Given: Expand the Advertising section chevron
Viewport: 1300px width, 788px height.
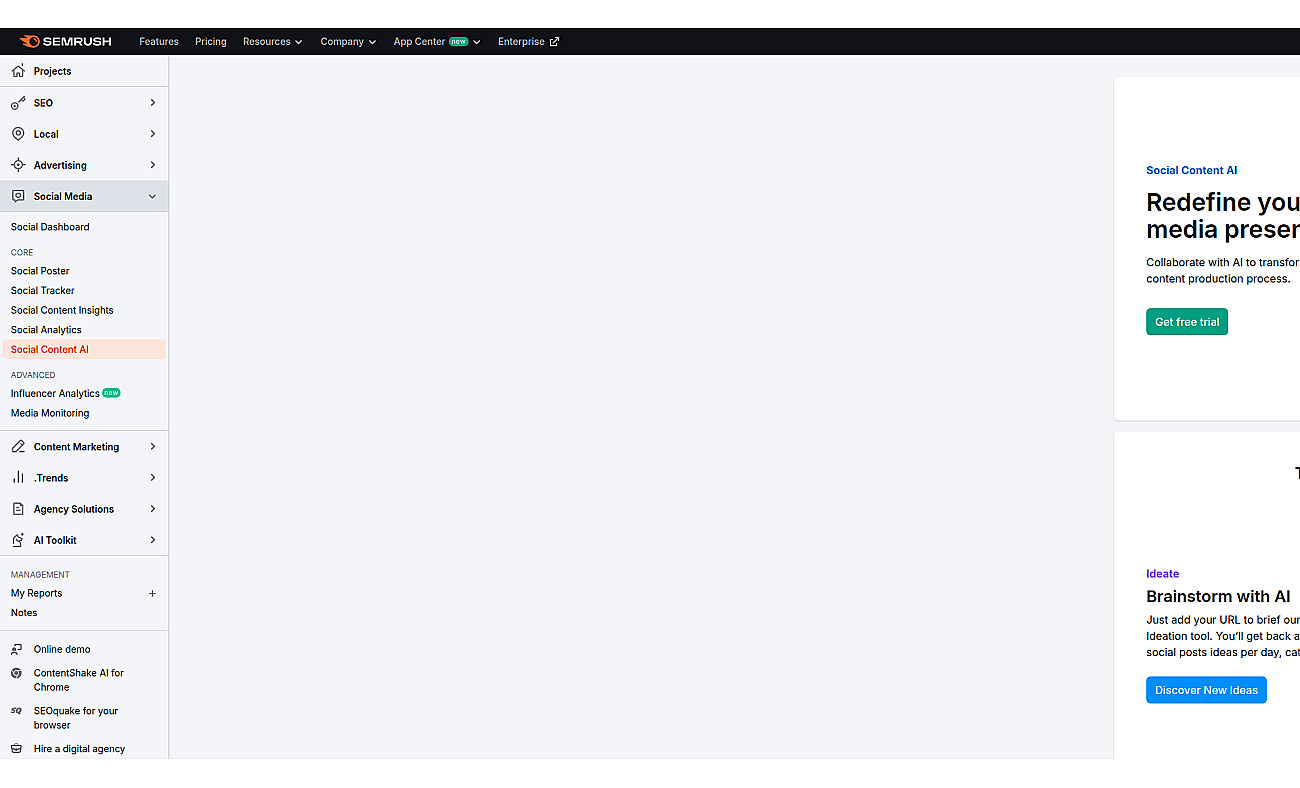Looking at the screenshot, I should point(152,165).
